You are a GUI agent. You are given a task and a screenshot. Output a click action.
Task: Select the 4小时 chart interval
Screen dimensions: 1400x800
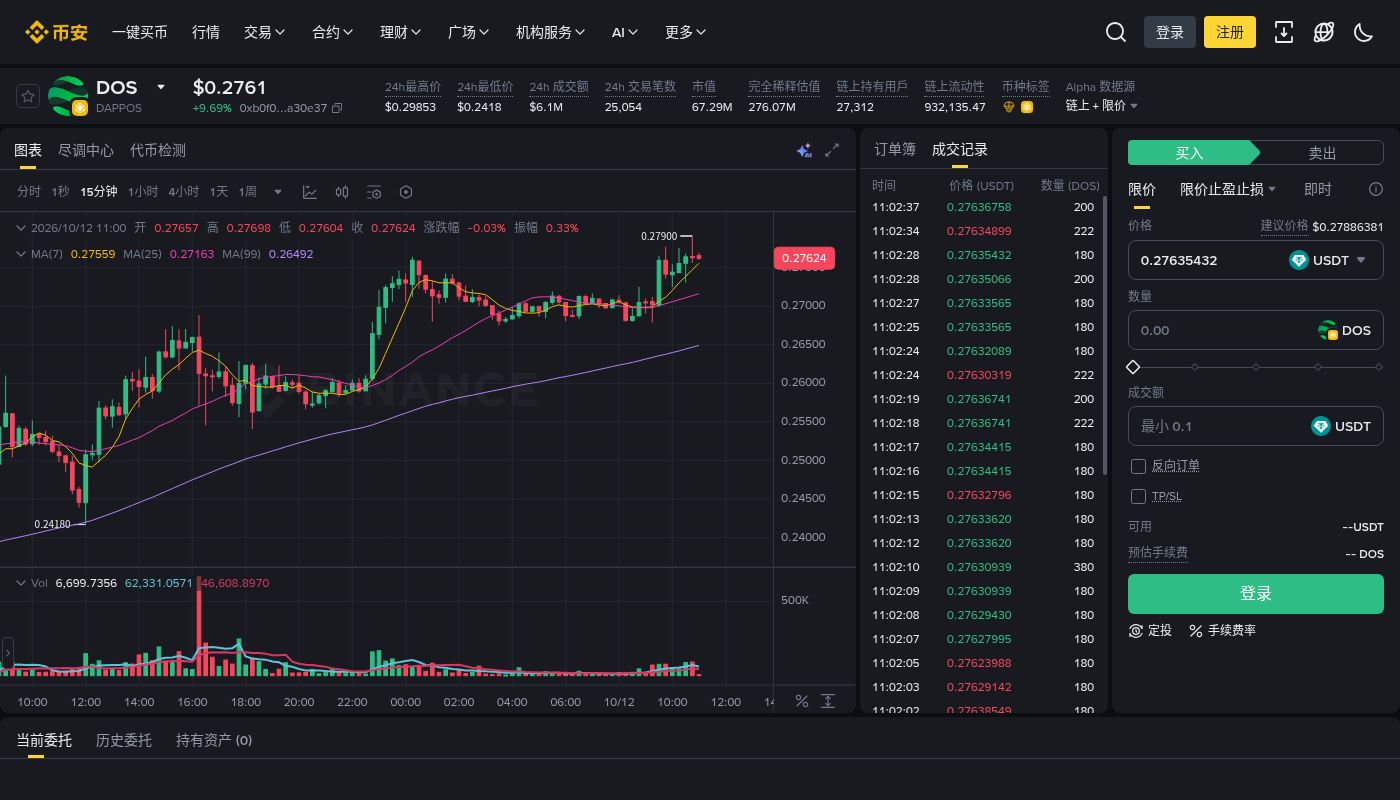click(183, 192)
